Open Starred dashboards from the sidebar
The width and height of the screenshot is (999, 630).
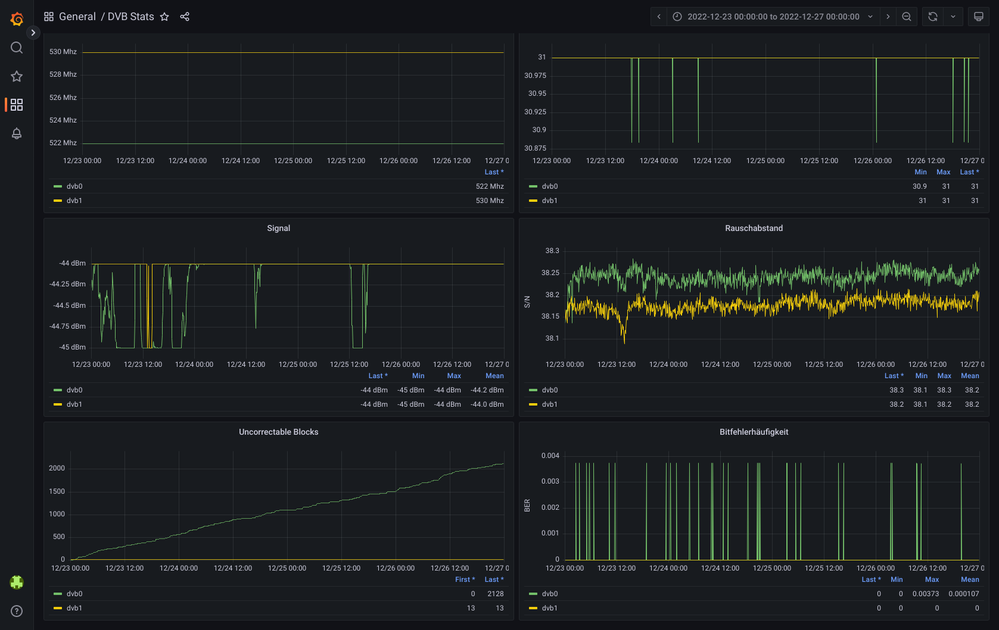(16, 76)
